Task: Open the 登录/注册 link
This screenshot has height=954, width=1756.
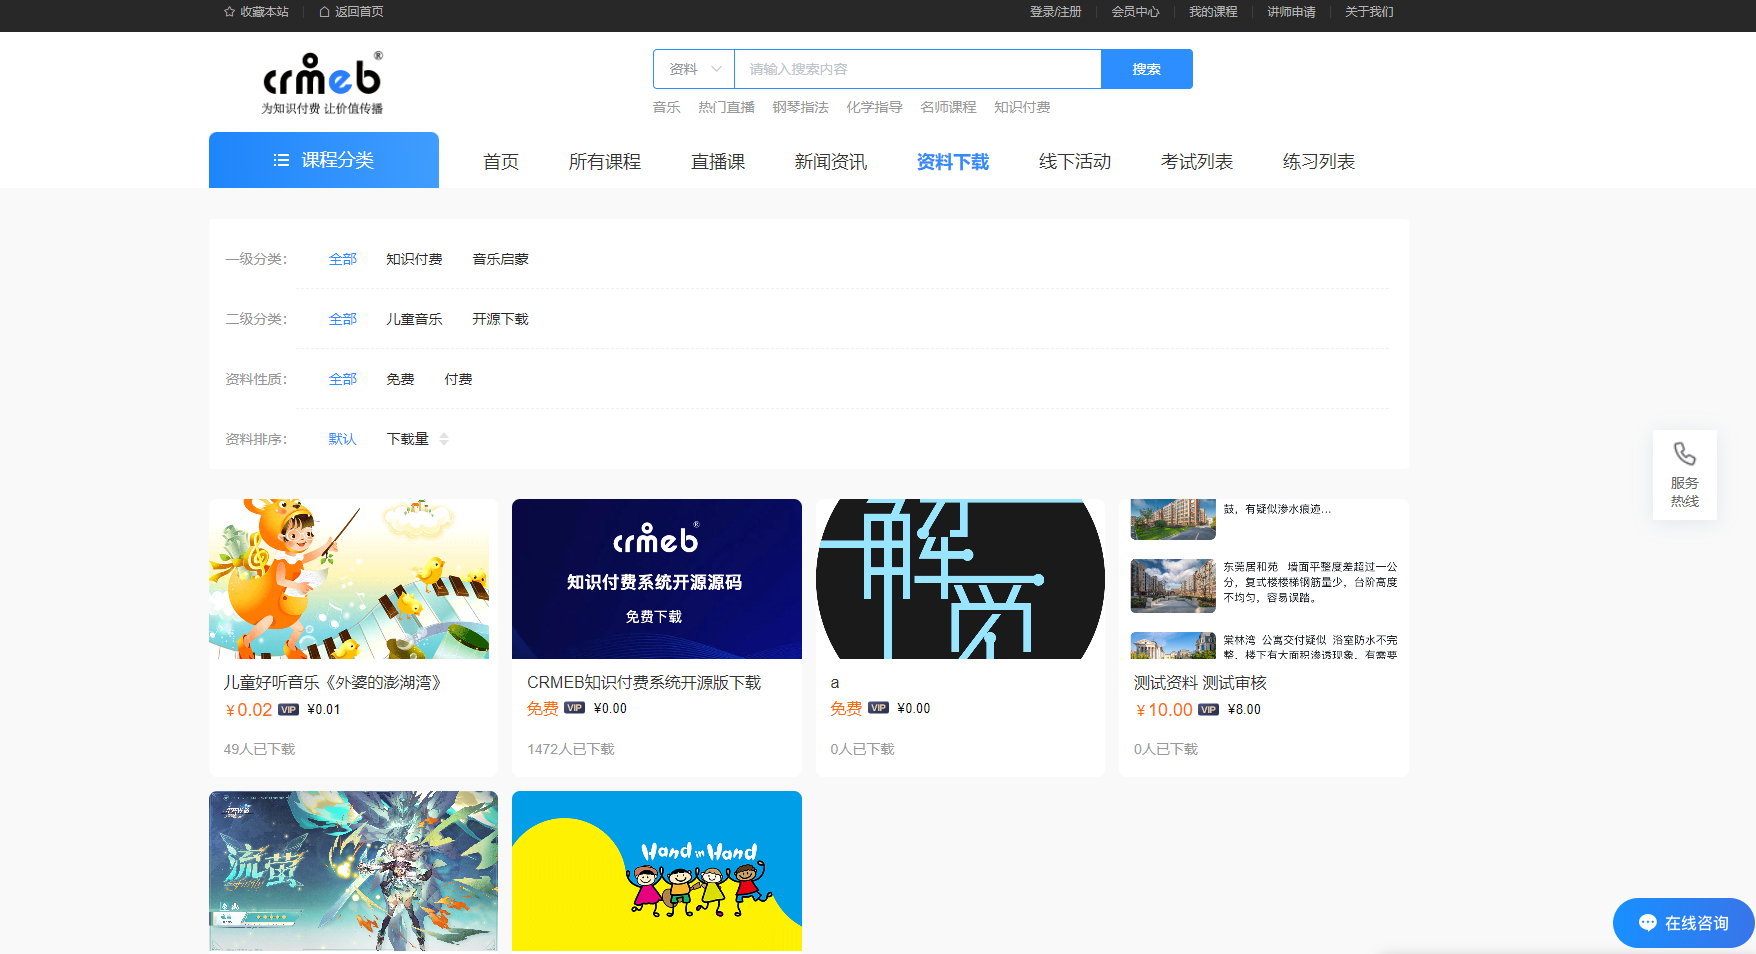Action: [x=1055, y=12]
